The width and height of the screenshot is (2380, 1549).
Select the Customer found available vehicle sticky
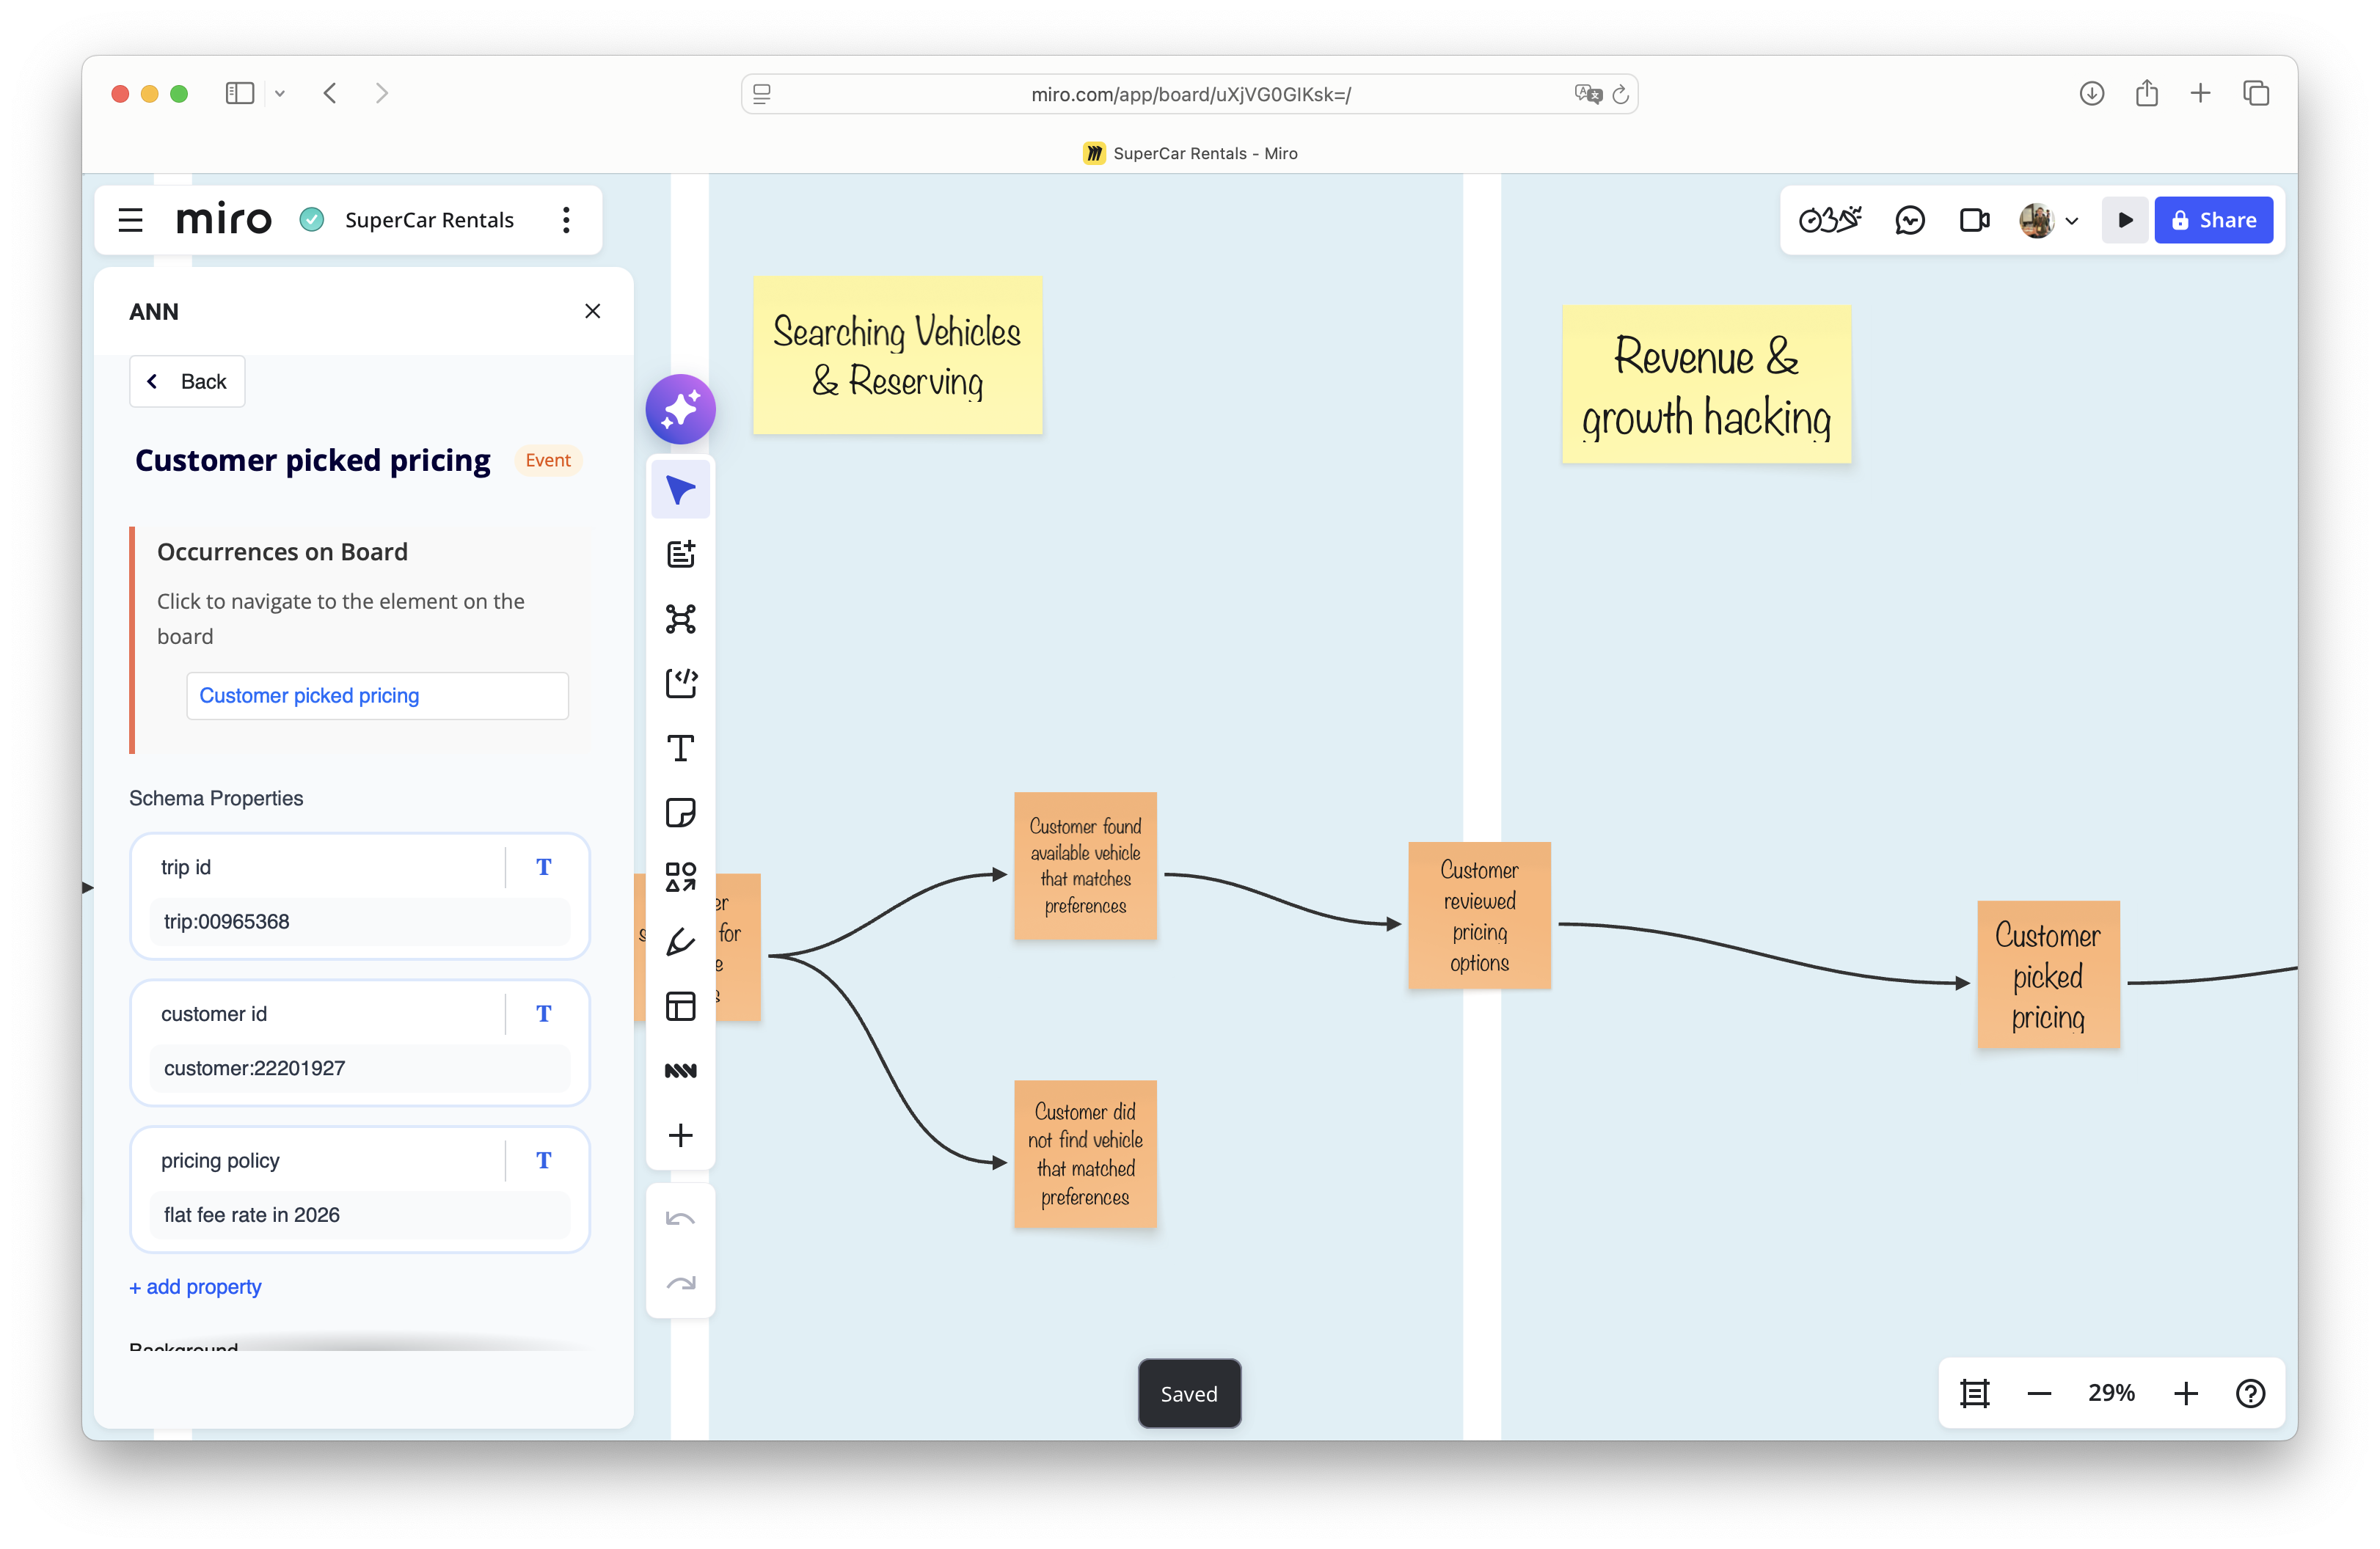(1085, 865)
